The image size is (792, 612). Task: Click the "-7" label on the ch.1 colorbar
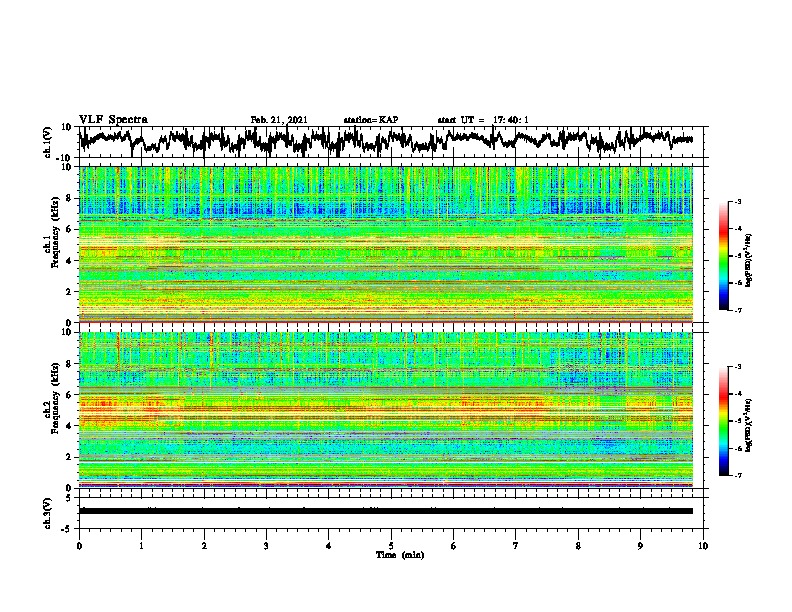[x=738, y=310]
